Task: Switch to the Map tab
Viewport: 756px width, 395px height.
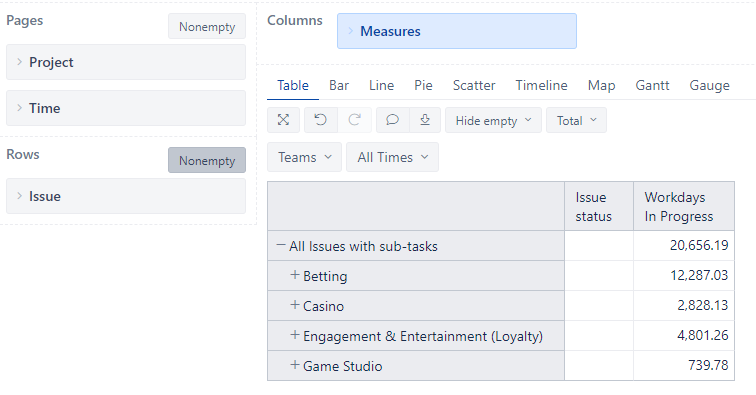Action: [x=601, y=85]
